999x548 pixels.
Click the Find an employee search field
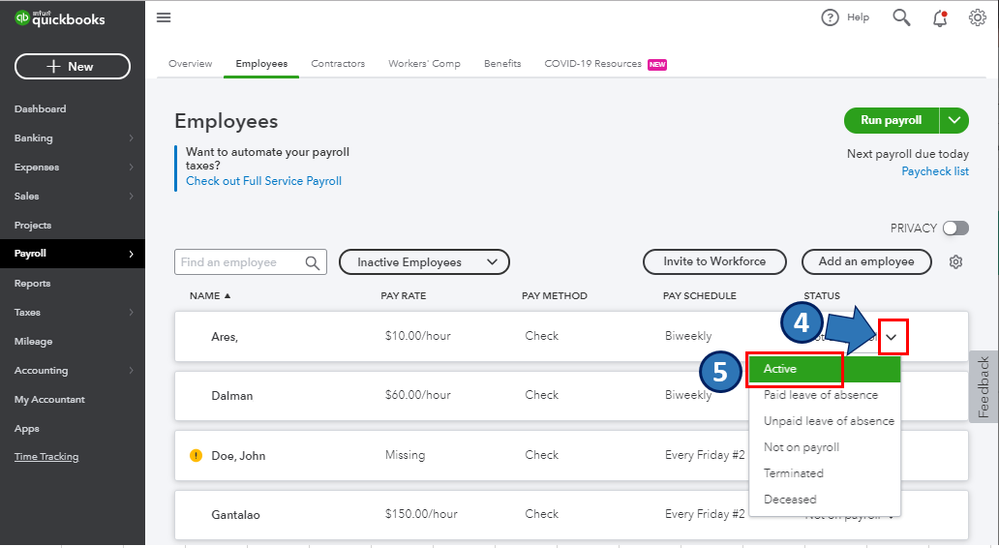tap(240, 262)
